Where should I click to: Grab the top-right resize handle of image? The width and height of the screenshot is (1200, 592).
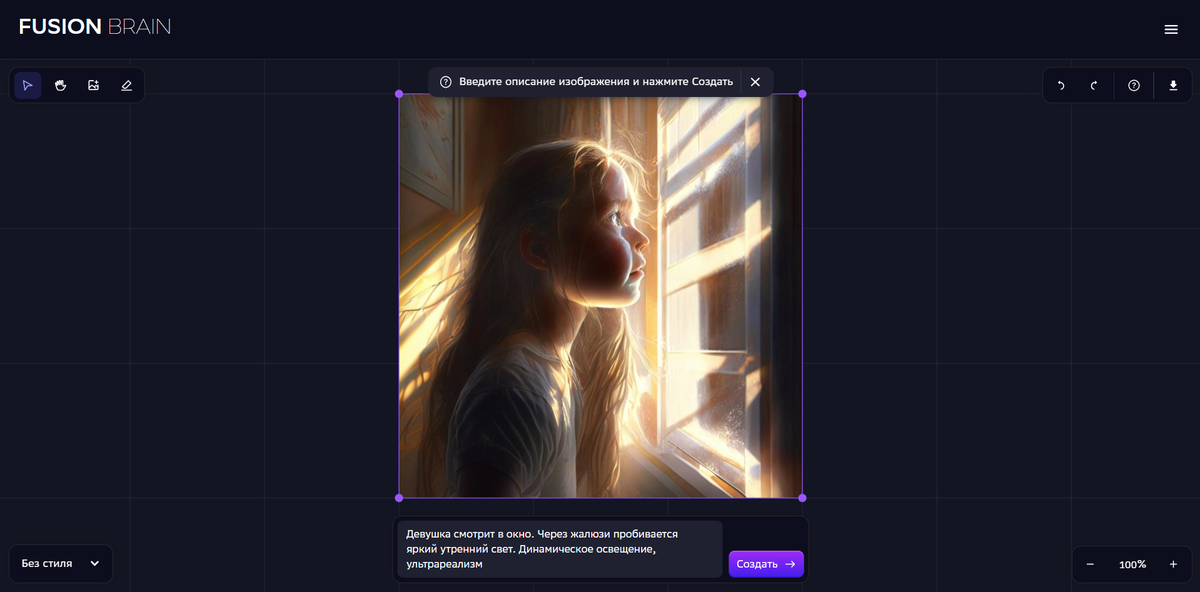(802, 94)
